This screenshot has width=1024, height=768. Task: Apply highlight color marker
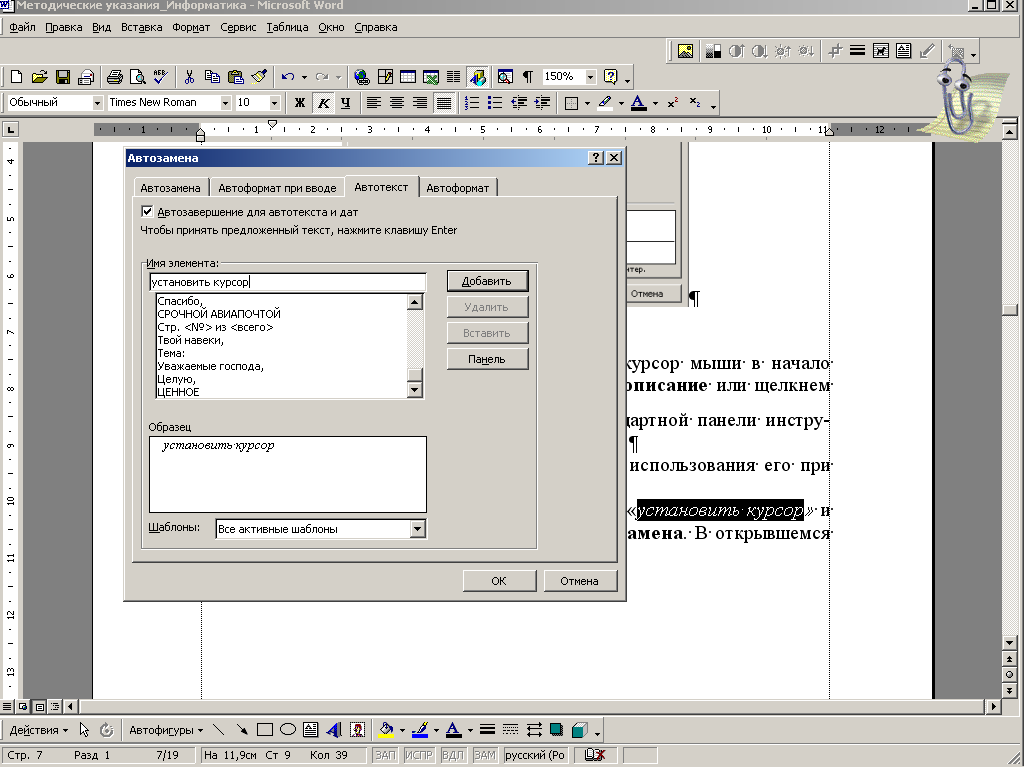(604, 103)
